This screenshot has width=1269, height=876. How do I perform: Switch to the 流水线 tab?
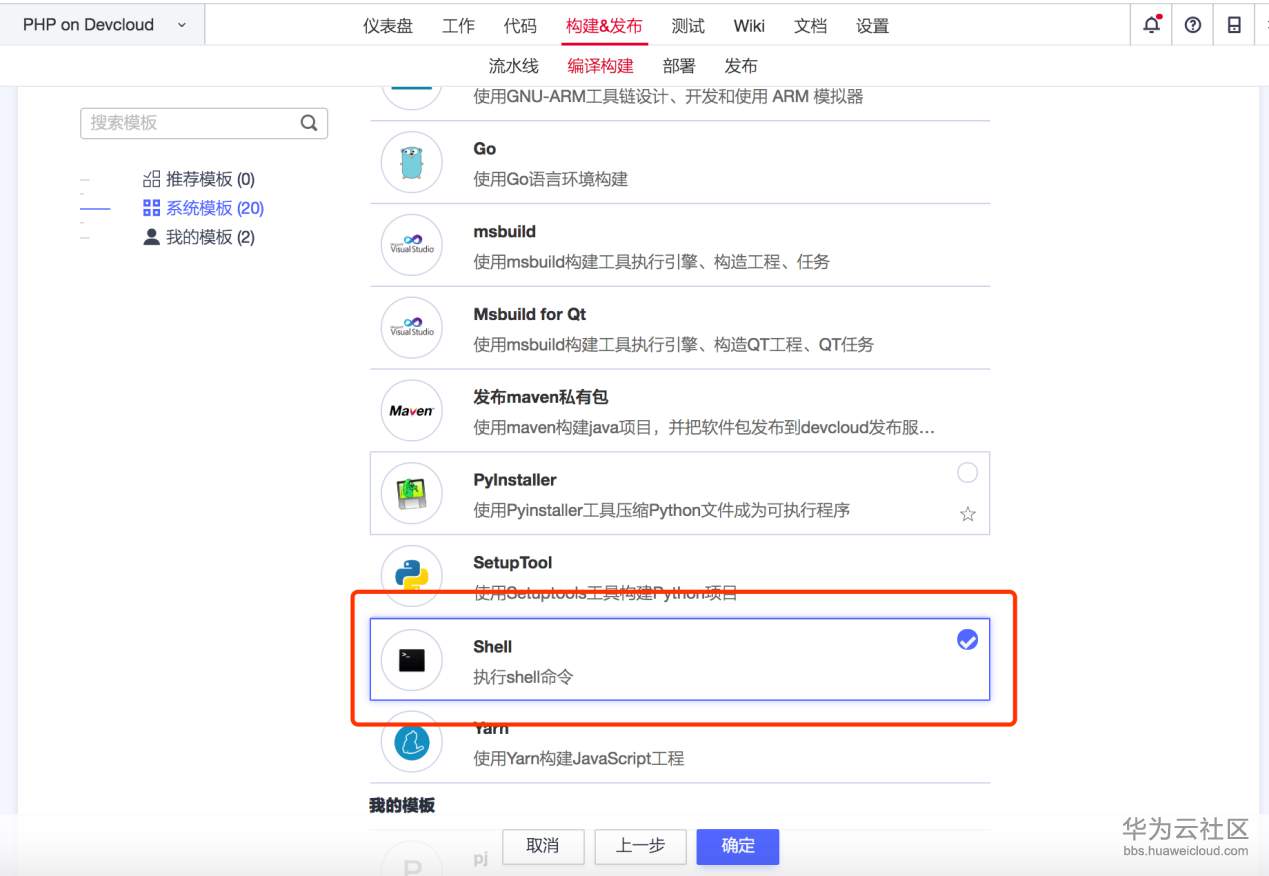(512, 65)
